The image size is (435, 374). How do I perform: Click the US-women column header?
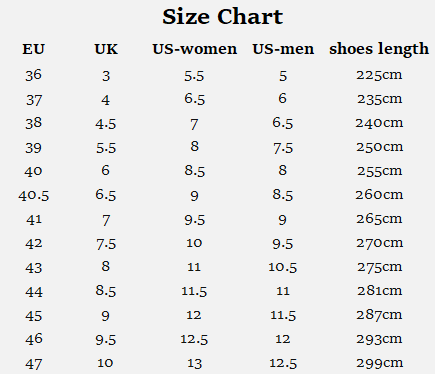pyautogui.click(x=195, y=49)
